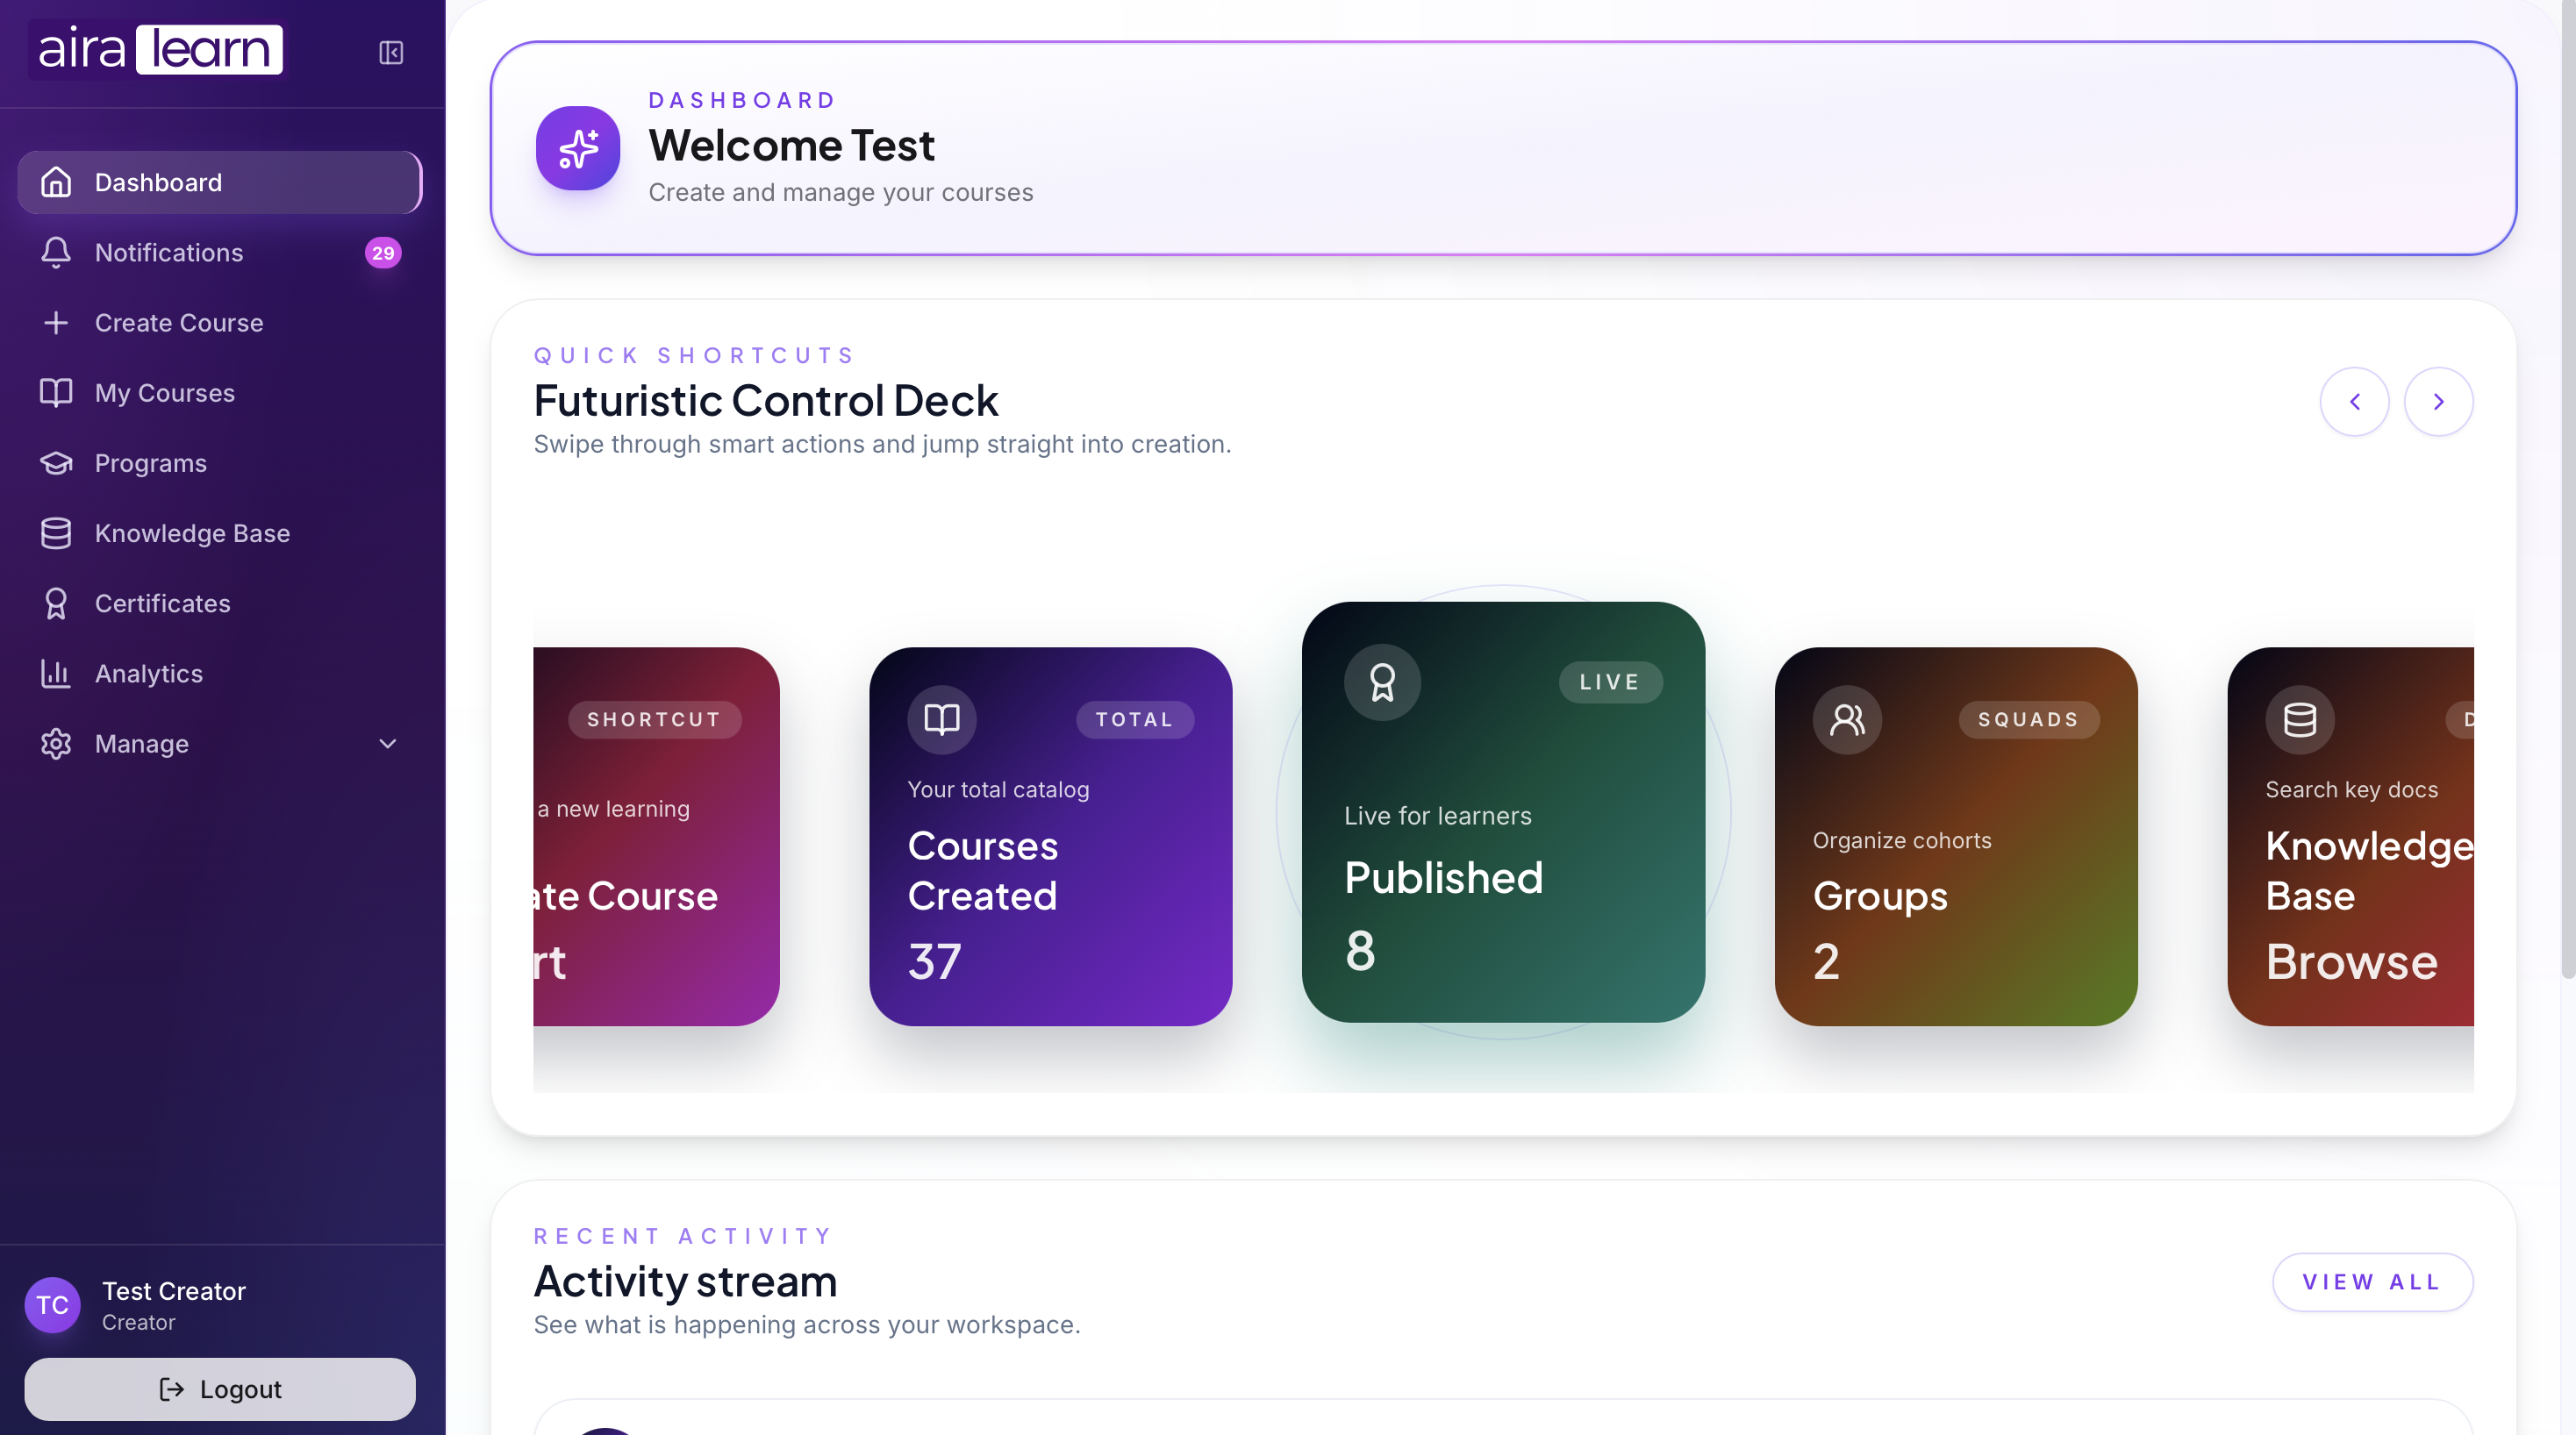
Task: Click database icon on Knowledge Base Browse card
Action: point(2300,719)
